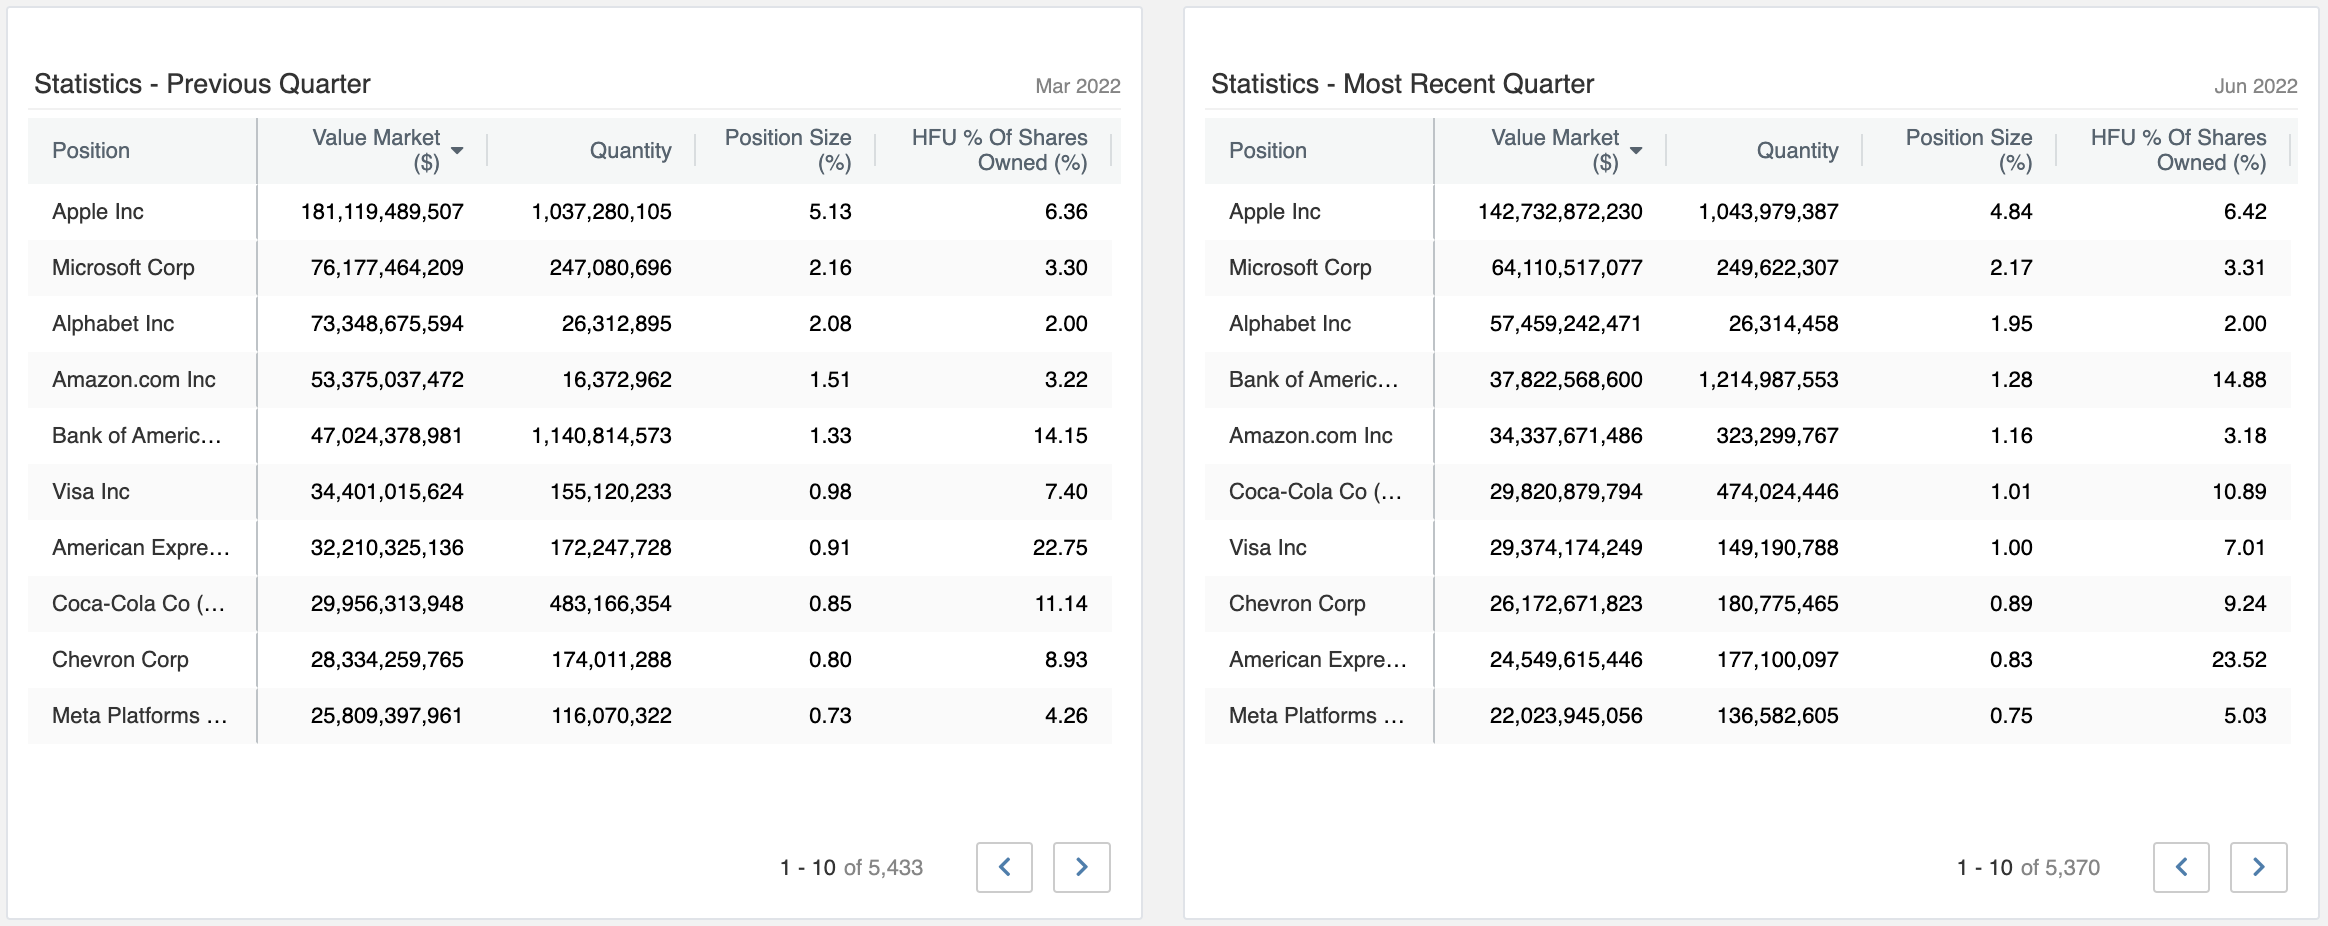
Task: Click Position header in Previous Quarter table
Action: 91,150
